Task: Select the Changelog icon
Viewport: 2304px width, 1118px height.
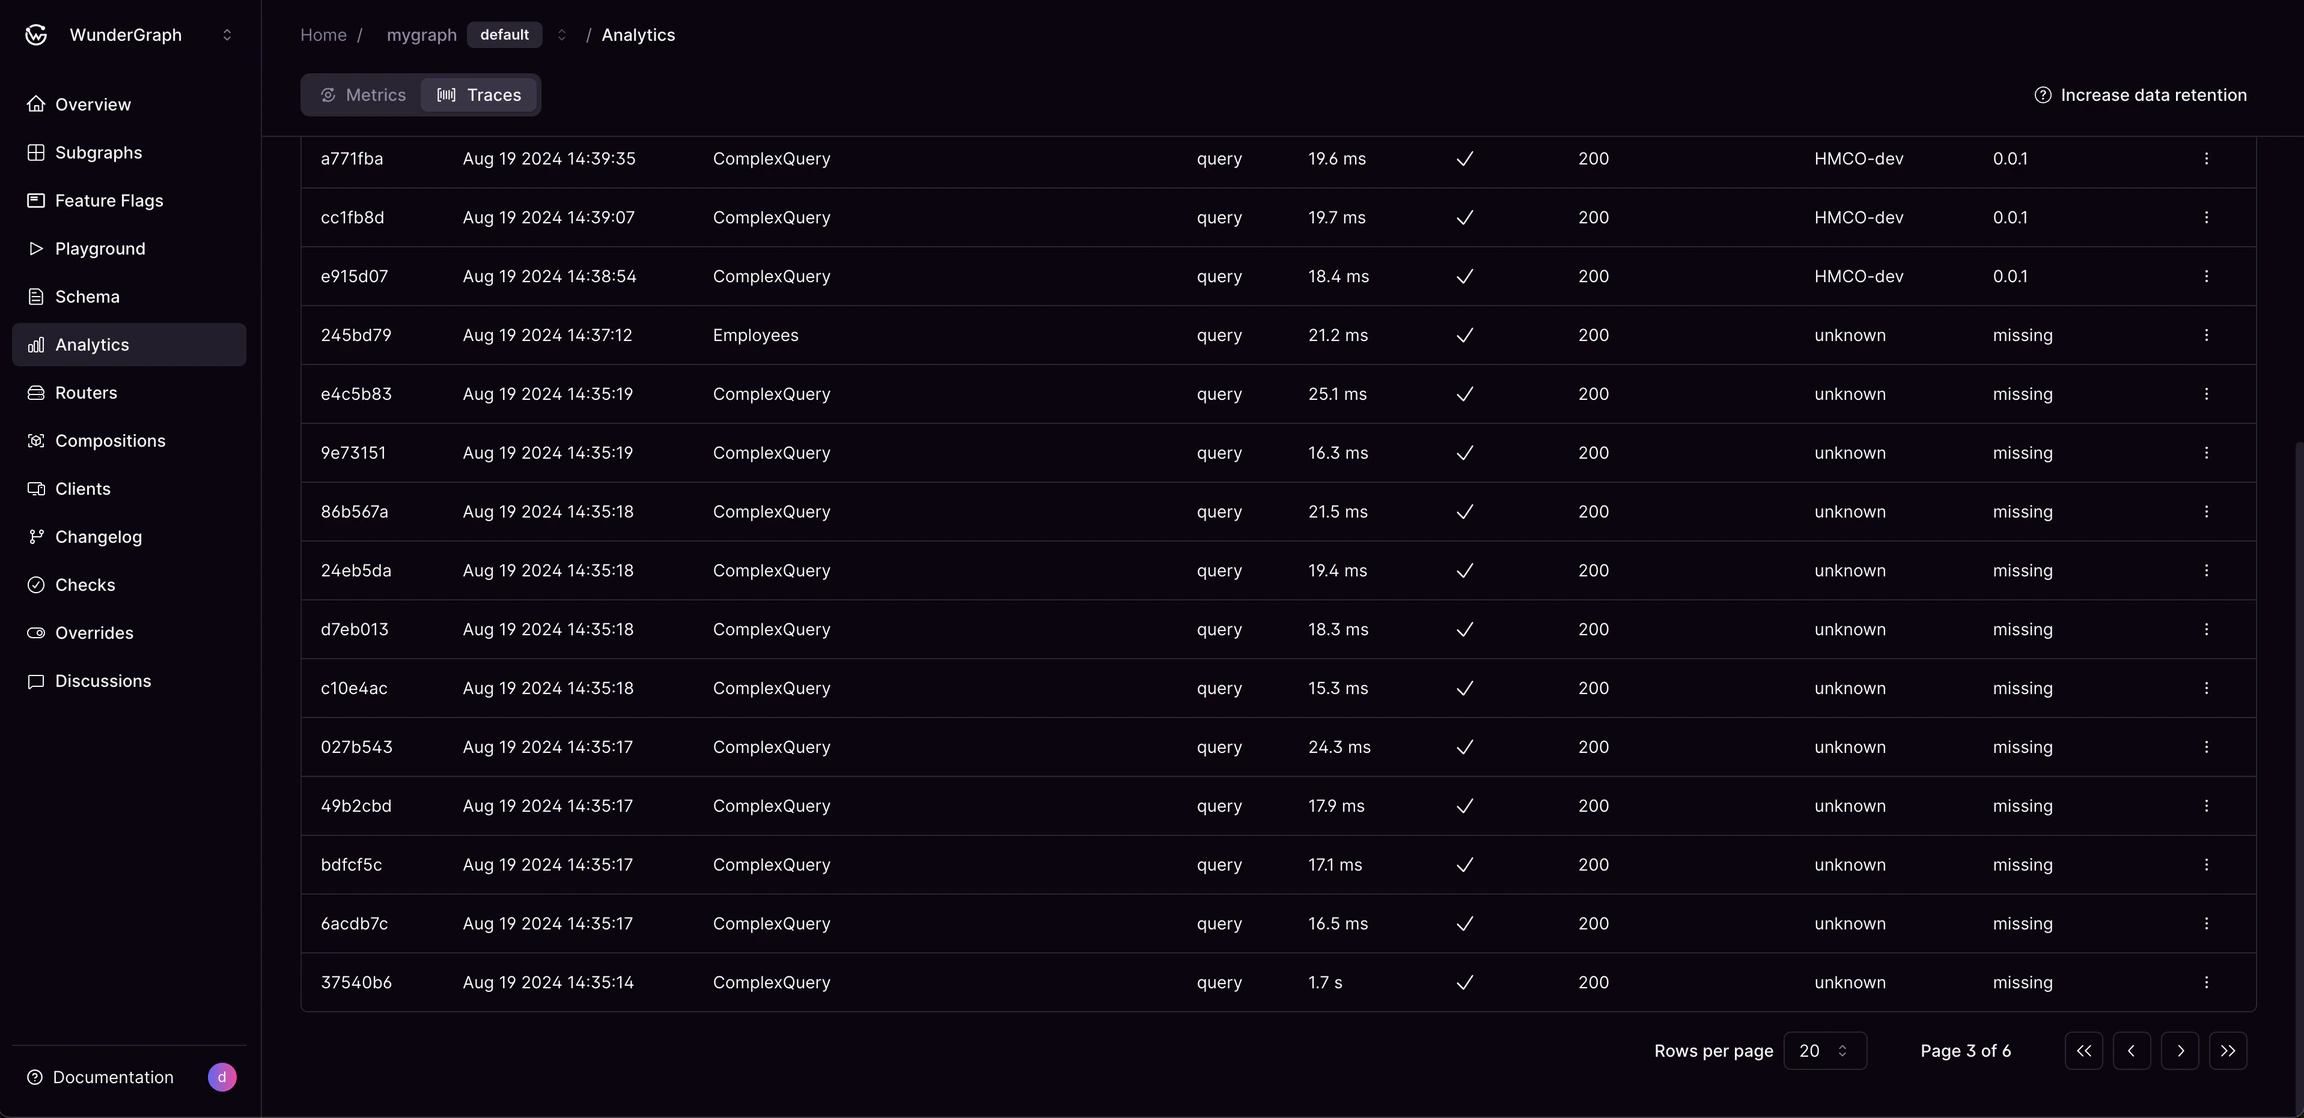Action: click(x=36, y=536)
